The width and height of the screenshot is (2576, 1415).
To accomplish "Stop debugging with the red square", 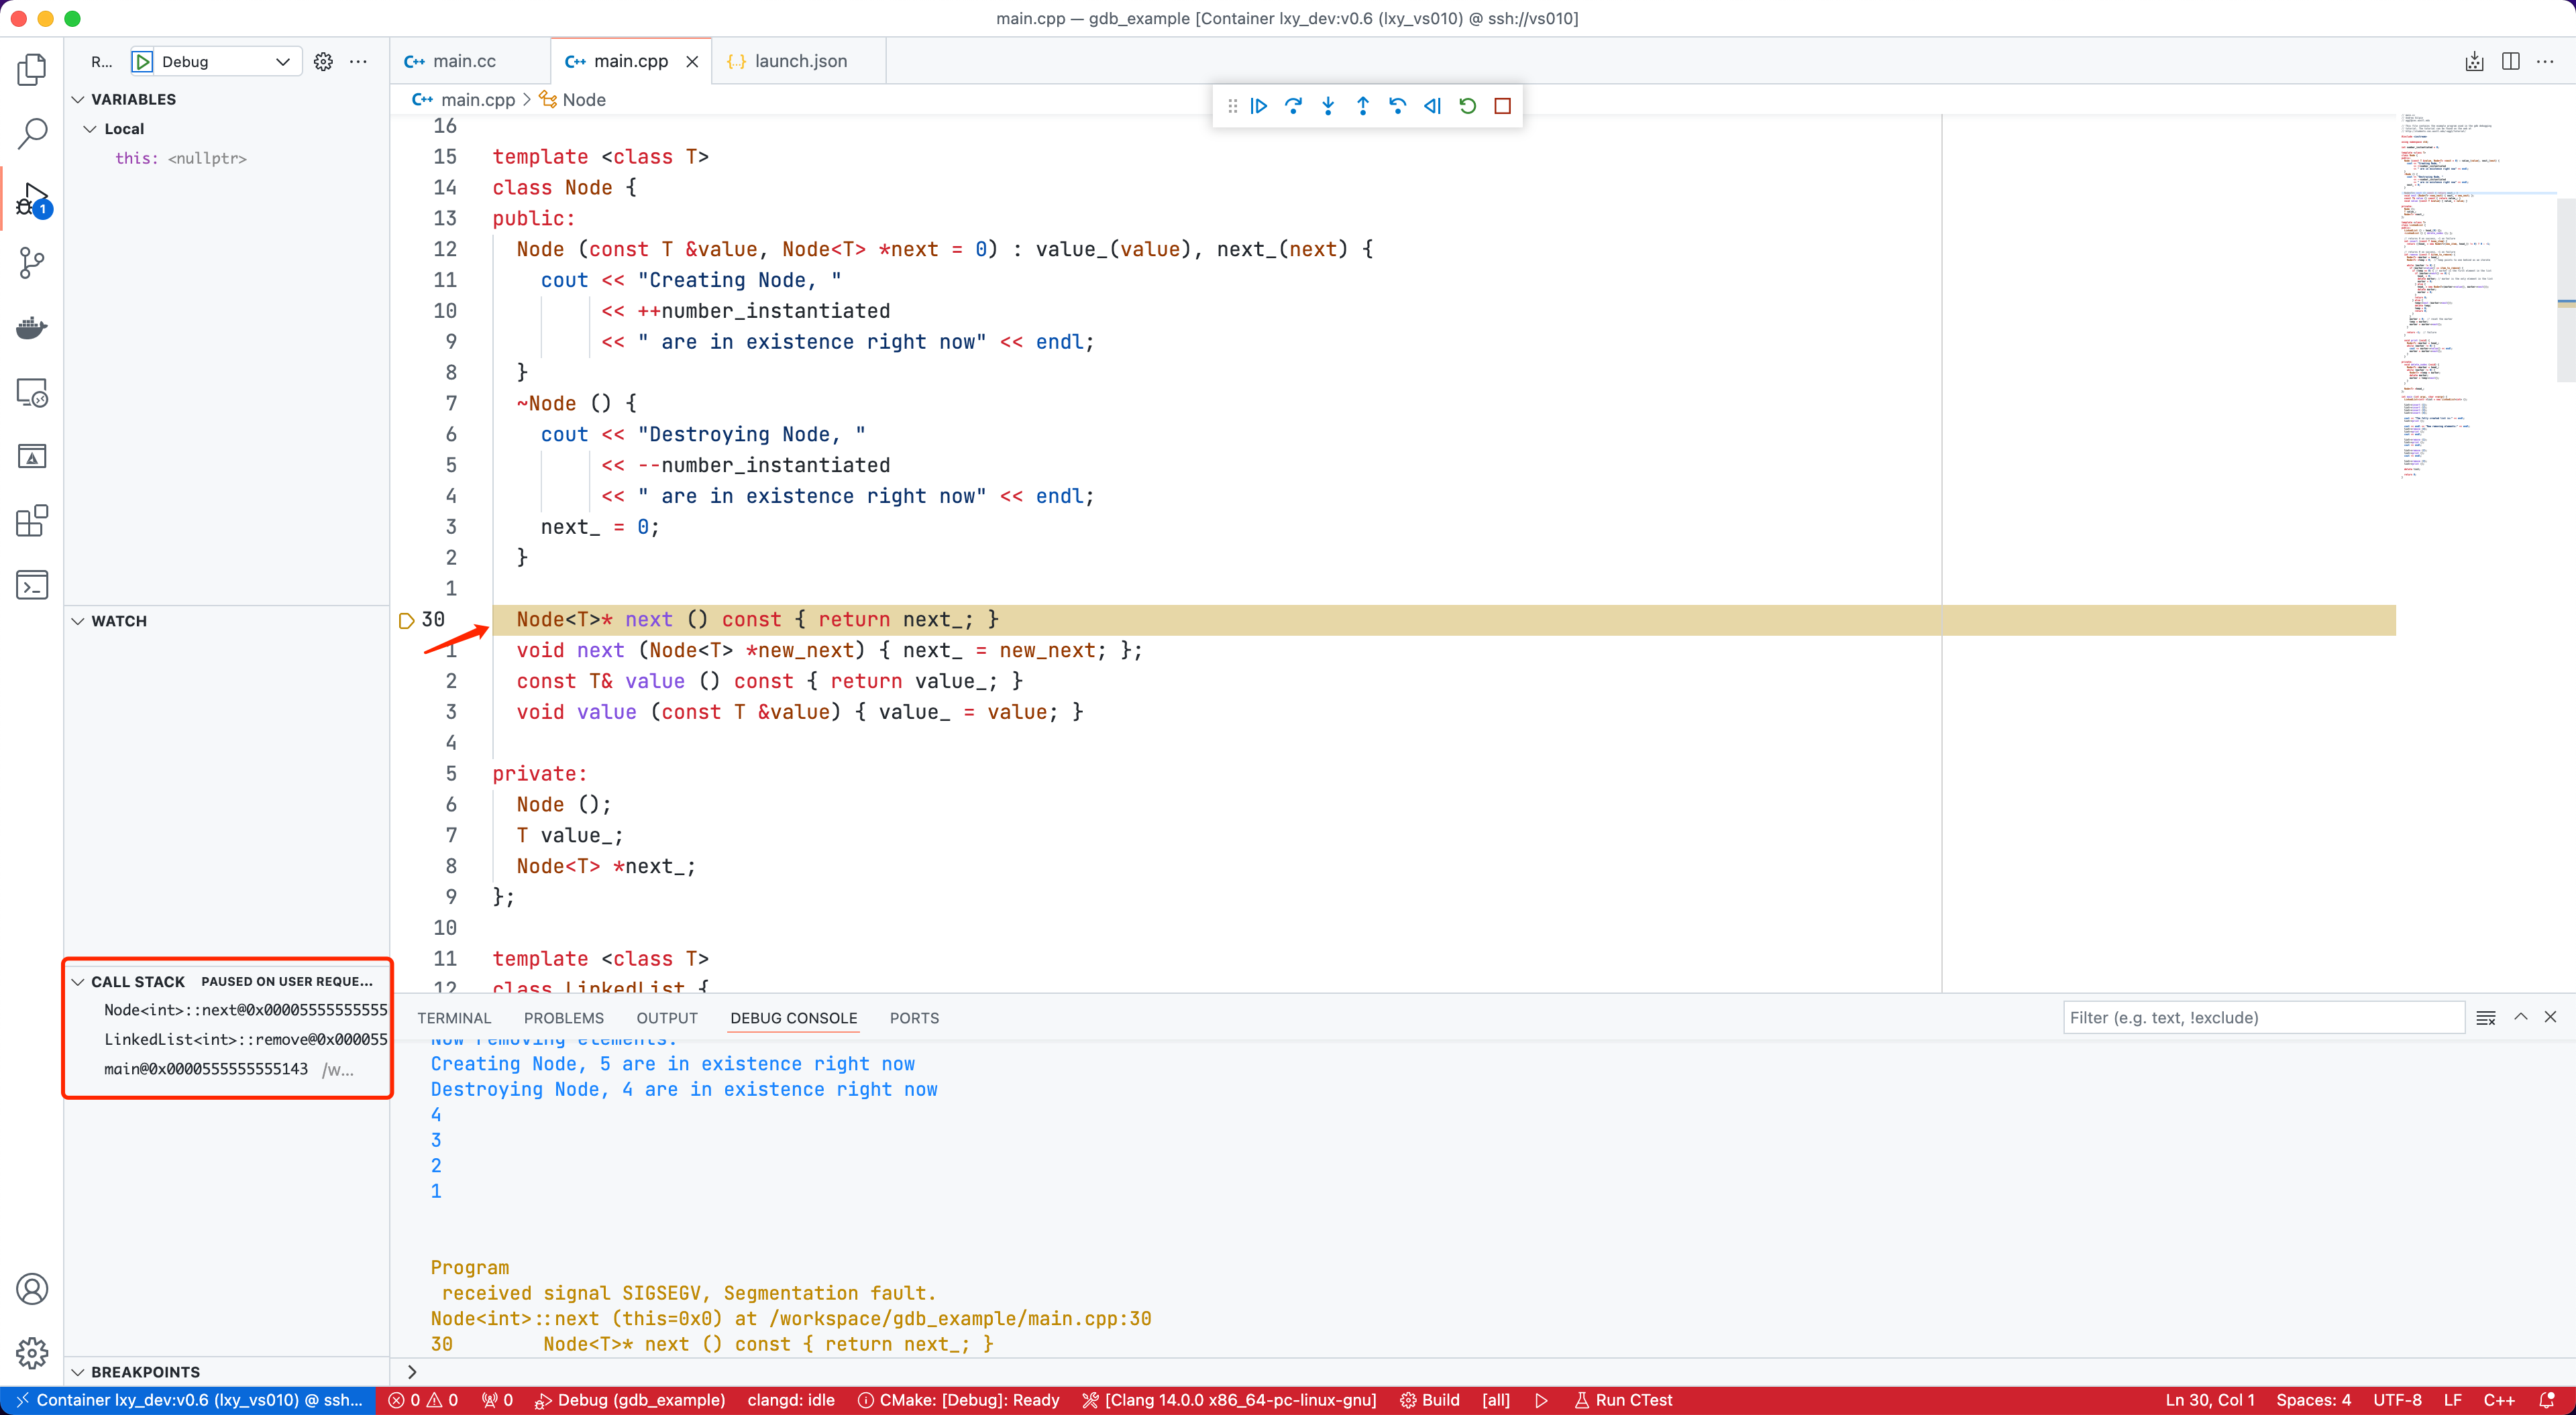I will pyautogui.click(x=1502, y=106).
